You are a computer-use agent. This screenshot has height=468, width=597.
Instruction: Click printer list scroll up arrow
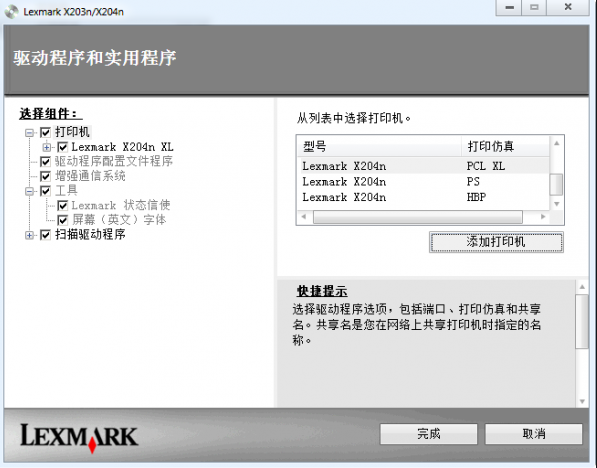[556, 143]
